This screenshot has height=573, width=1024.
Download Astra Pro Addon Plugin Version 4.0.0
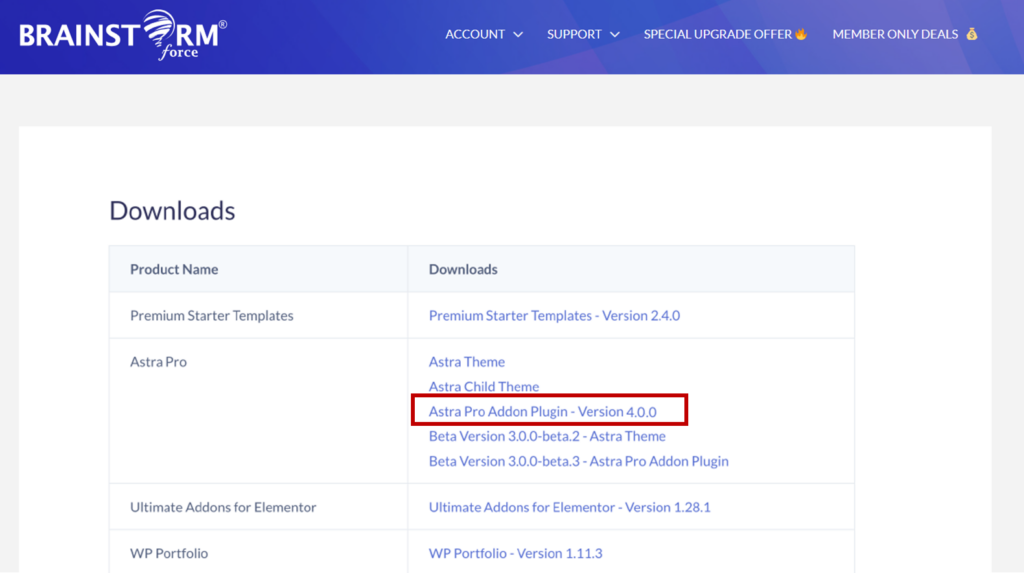click(542, 412)
